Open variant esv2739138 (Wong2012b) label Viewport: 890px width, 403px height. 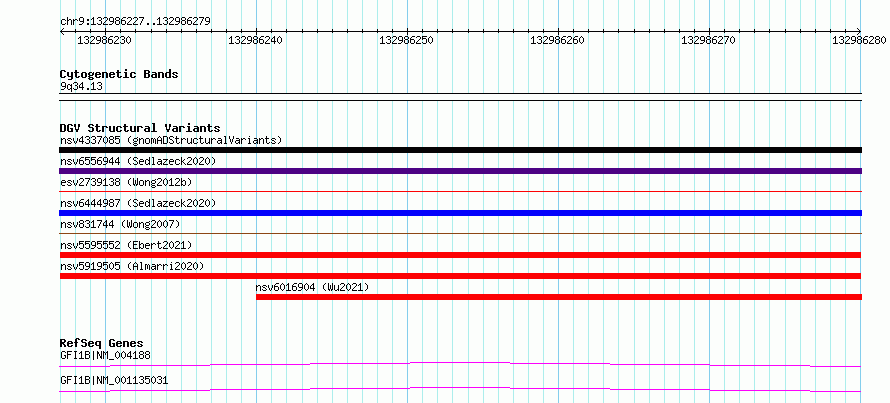pyautogui.click(x=126, y=182)
